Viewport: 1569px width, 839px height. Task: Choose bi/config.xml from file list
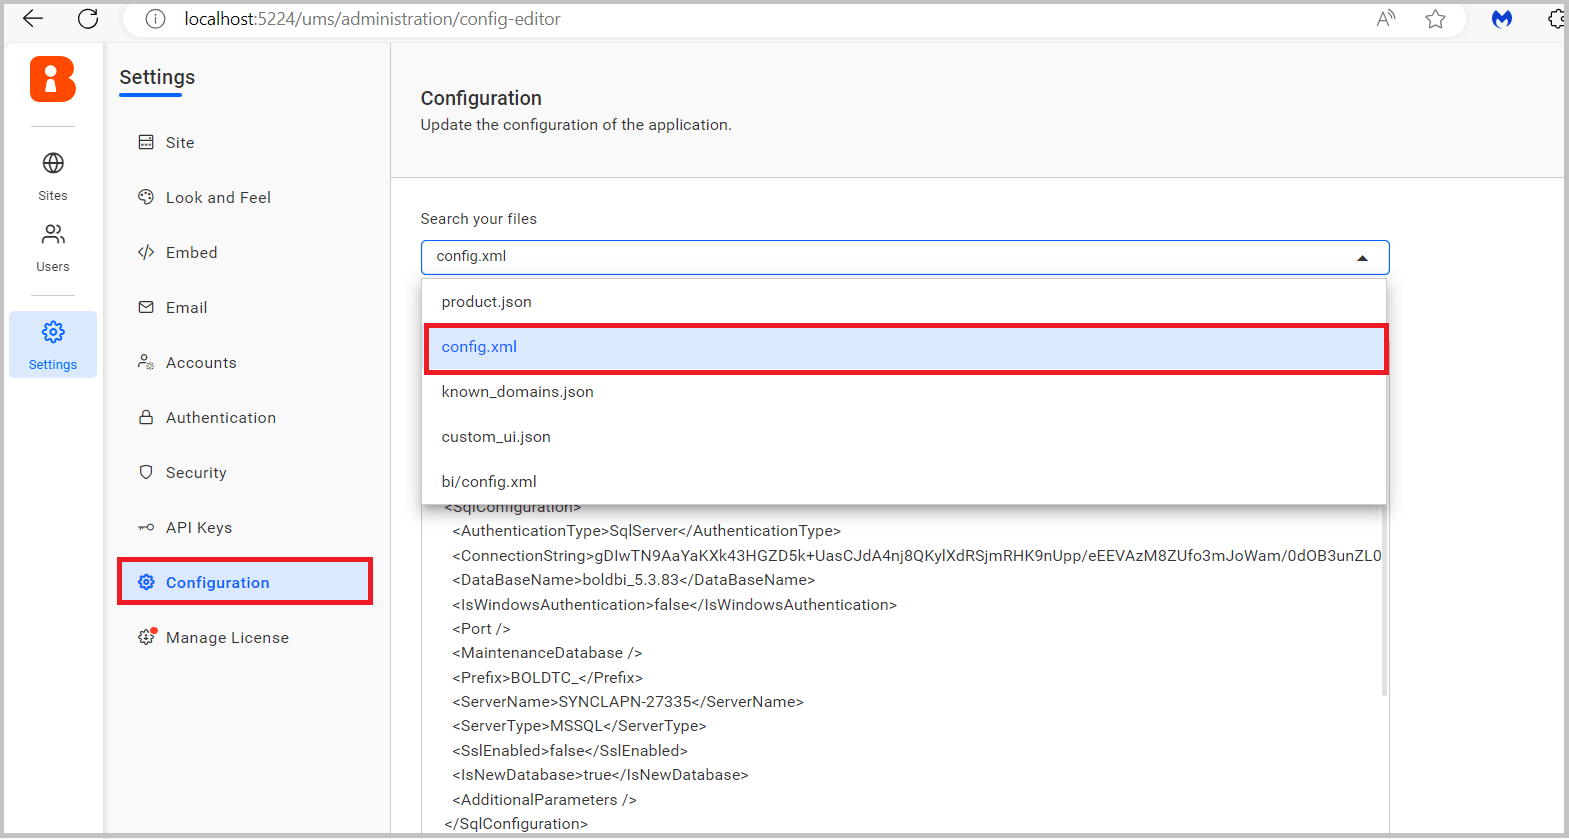click(x=904, y=482)
